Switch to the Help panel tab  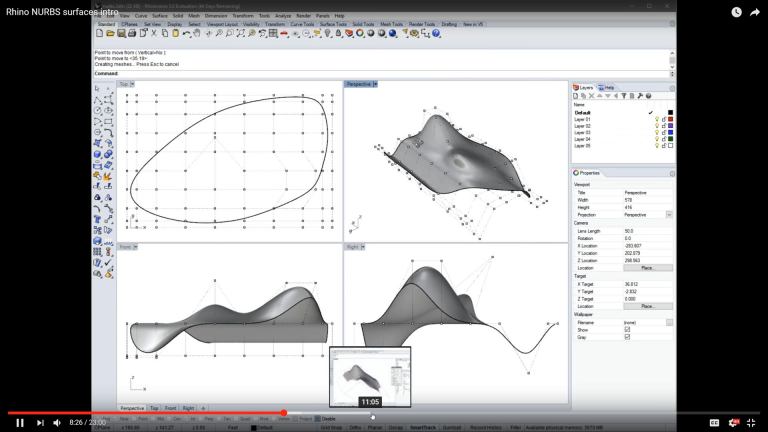click(x=607, y=88)
